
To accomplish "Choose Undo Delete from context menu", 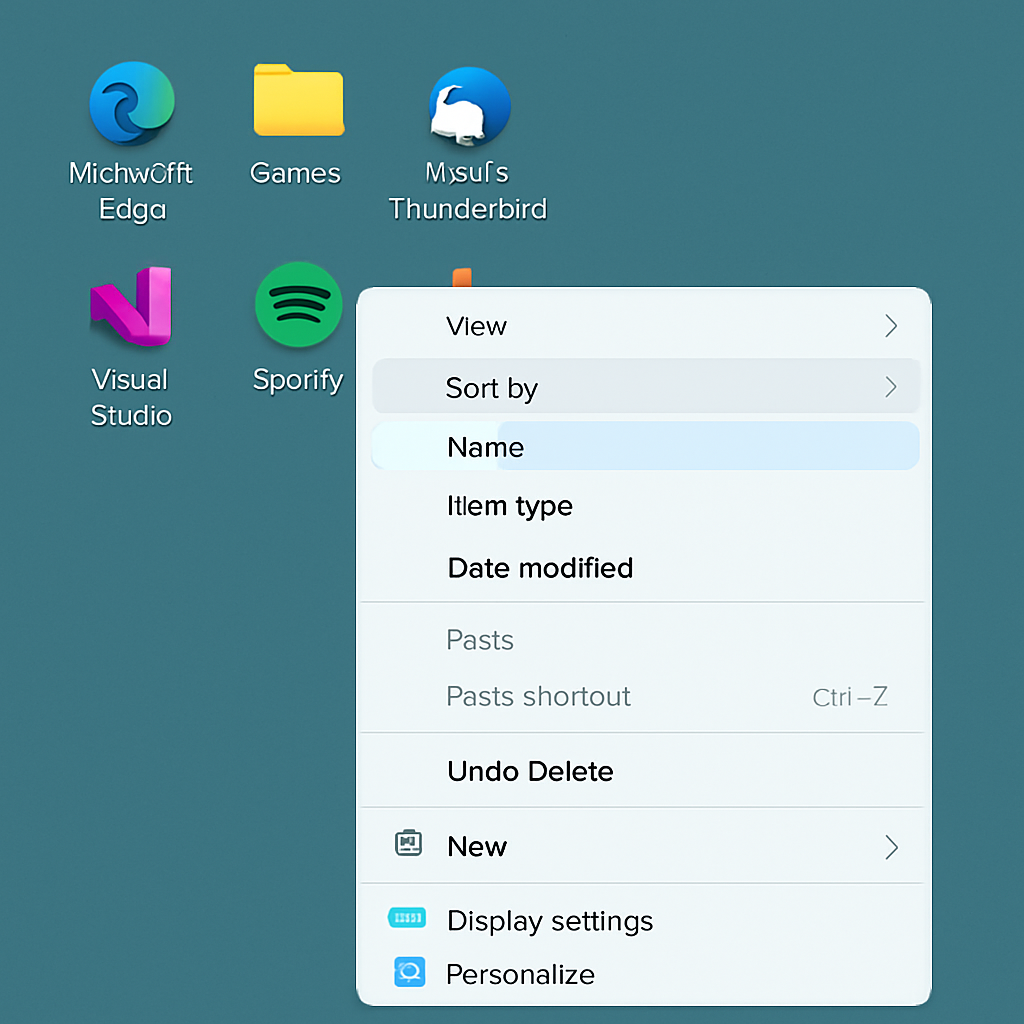I will point(644,771).
